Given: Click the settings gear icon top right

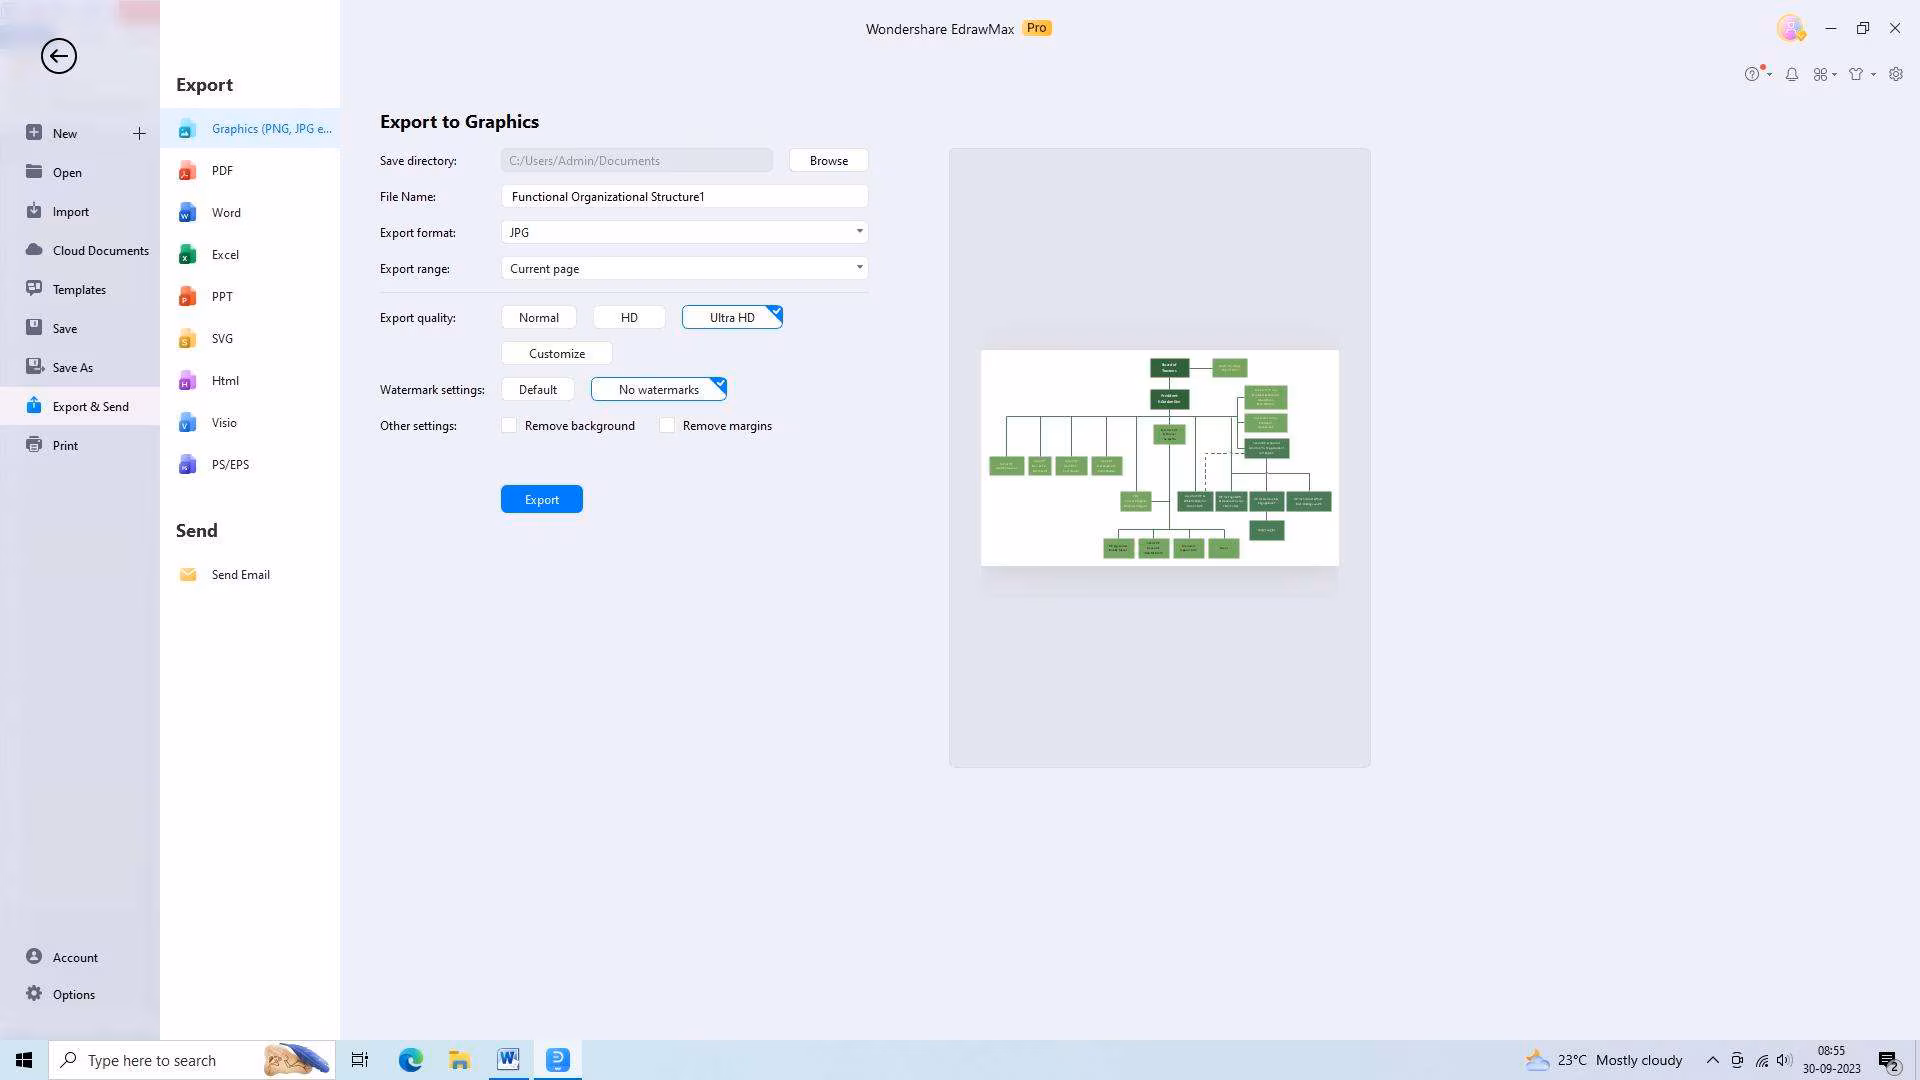Looking at the screenshot, I should [x=1895, y=74].
